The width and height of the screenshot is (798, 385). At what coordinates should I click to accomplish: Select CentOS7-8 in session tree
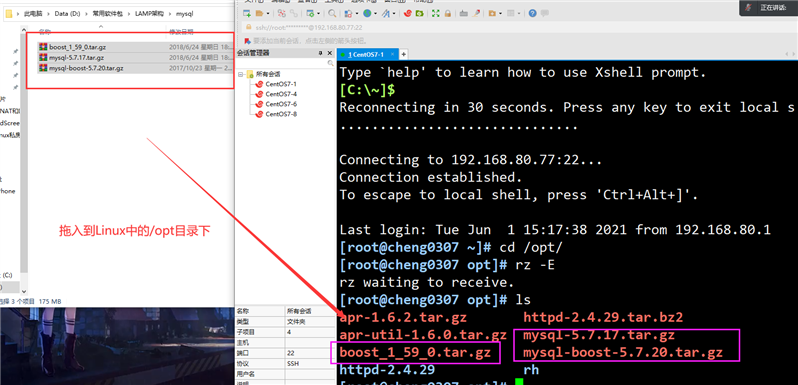pyautogui.click(x=281, y=114)
